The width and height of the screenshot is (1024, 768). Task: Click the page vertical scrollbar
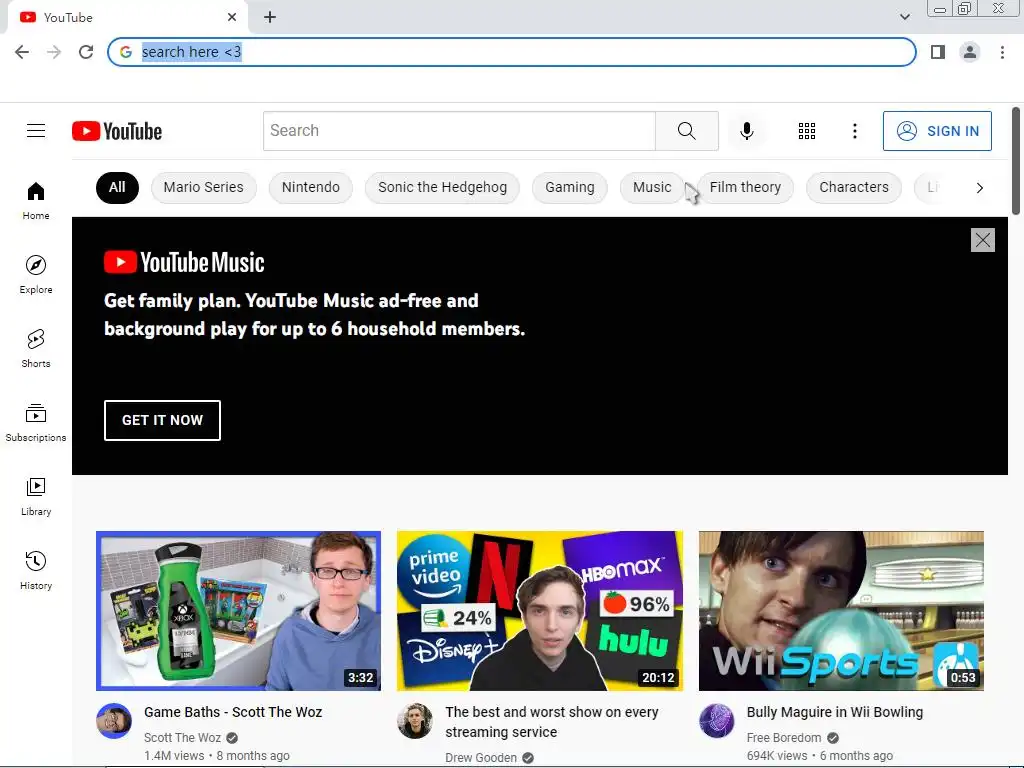tap(1016, 161)
